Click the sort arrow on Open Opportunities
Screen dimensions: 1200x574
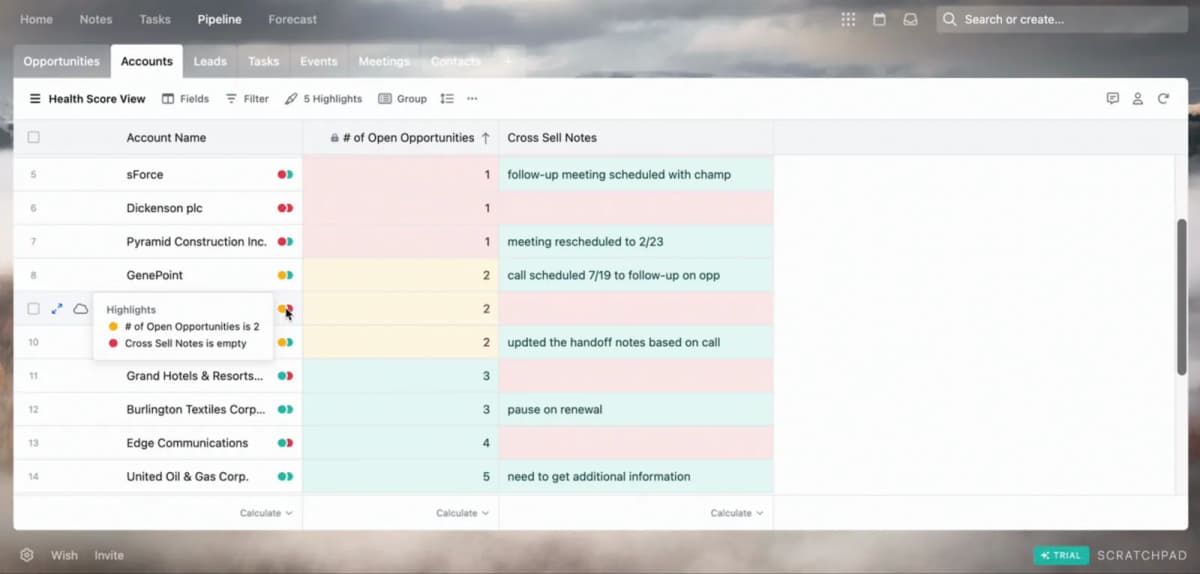tap(485, 138)
